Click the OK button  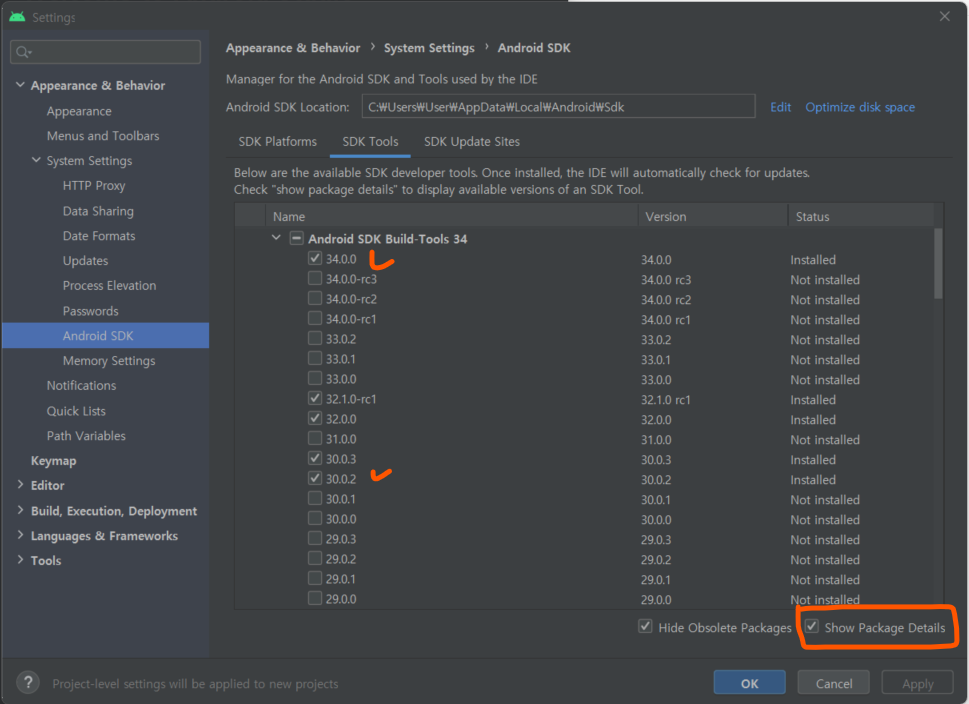tap(749, 683)
